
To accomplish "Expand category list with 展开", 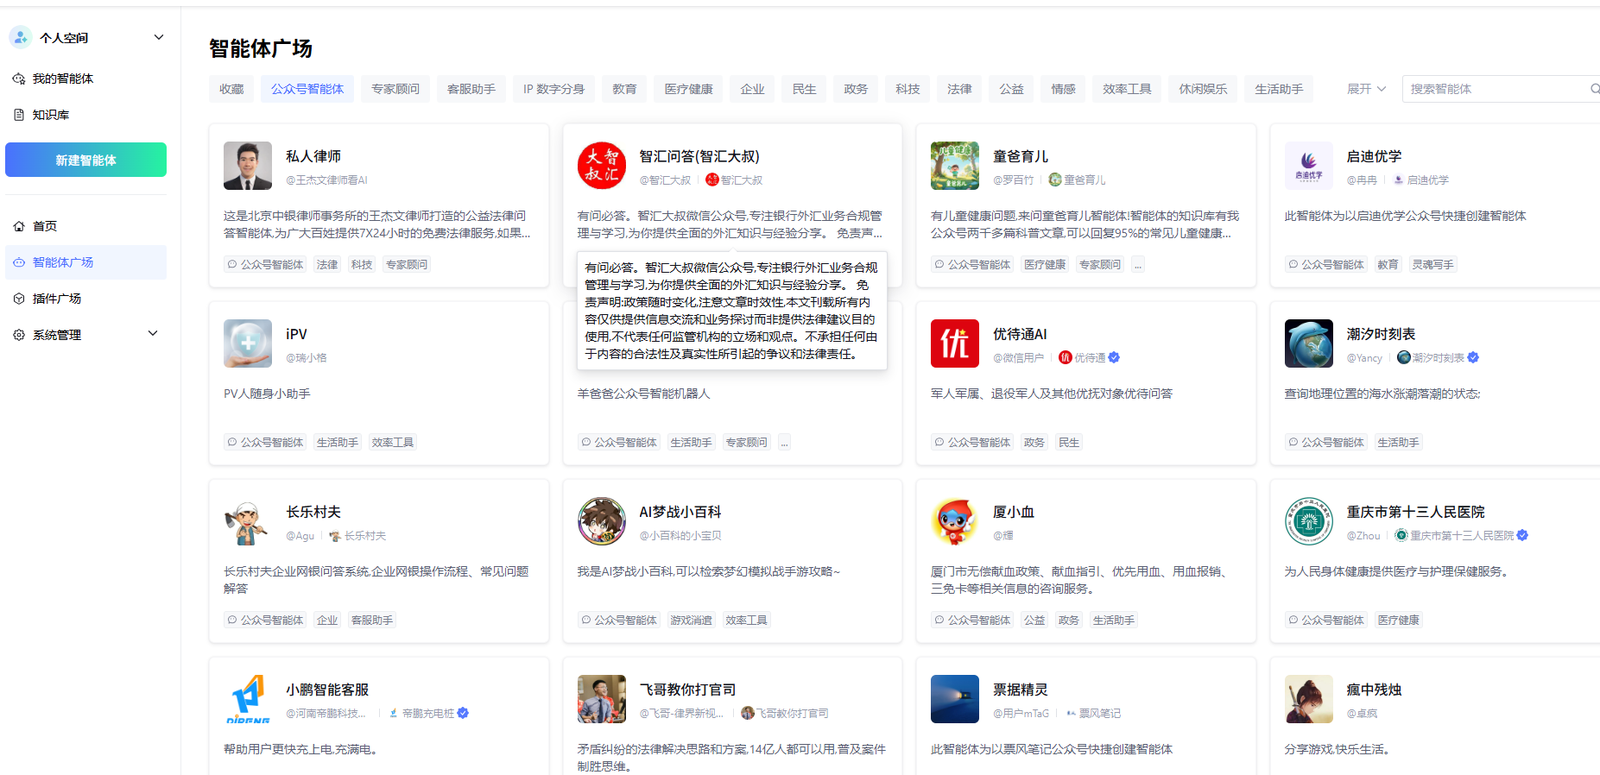I will point(1365,89).
